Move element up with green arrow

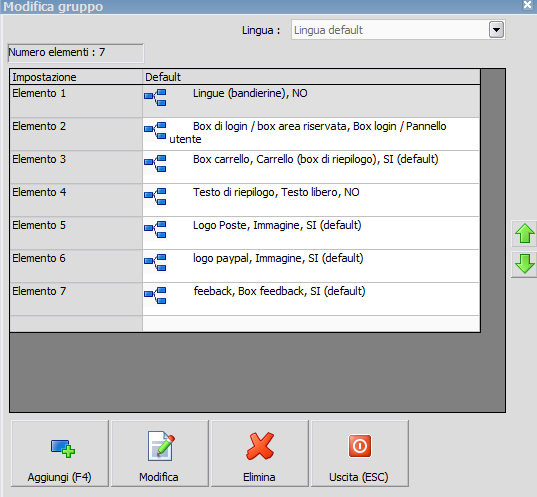tap(524, 234)
